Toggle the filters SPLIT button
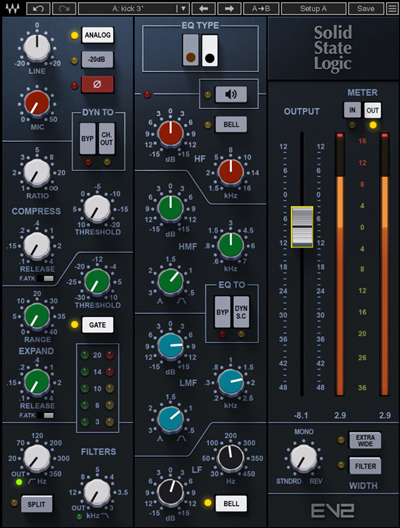Viewport: 400px width, 528px height. pyautogui.click(x=36, y=504)
